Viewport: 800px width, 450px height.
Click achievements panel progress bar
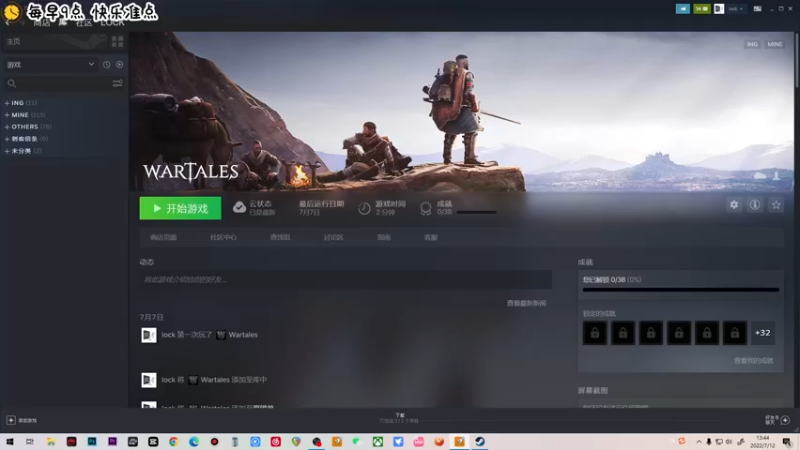(681, 290)
